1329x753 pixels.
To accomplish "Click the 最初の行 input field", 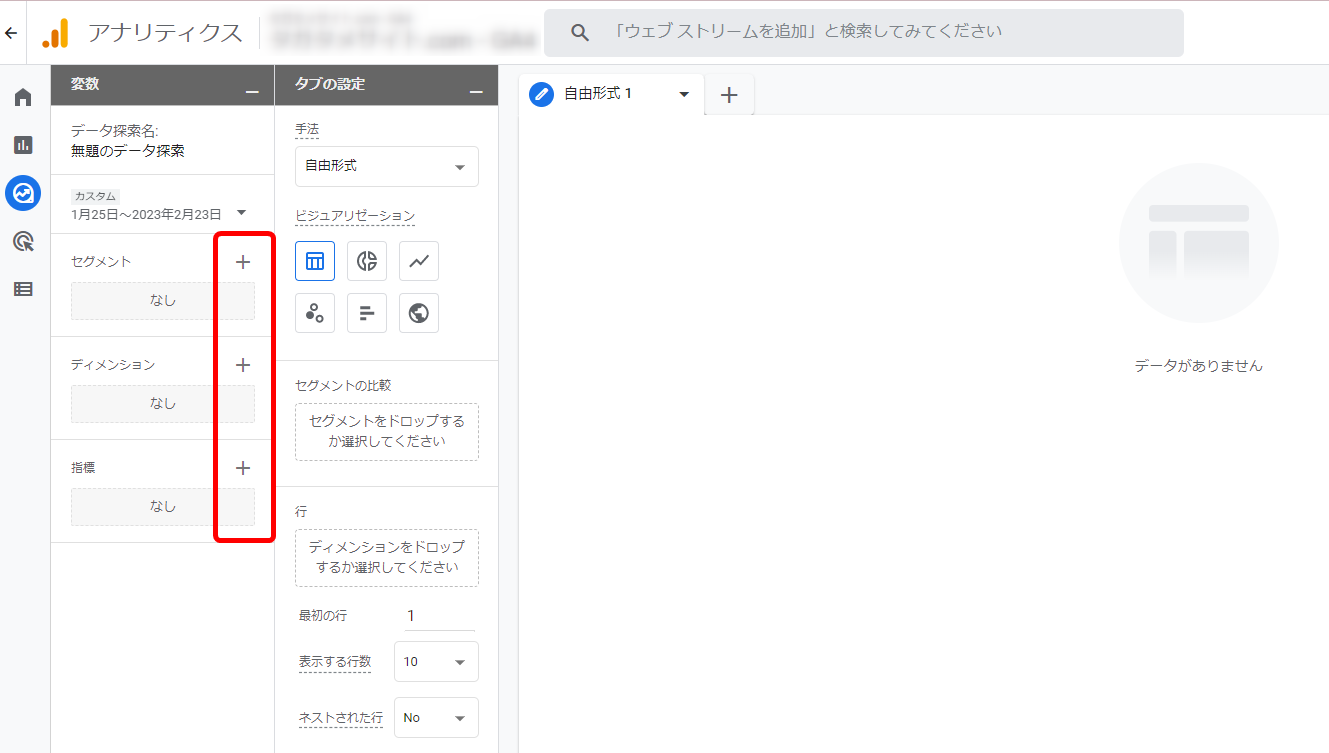I will [440, 616].
